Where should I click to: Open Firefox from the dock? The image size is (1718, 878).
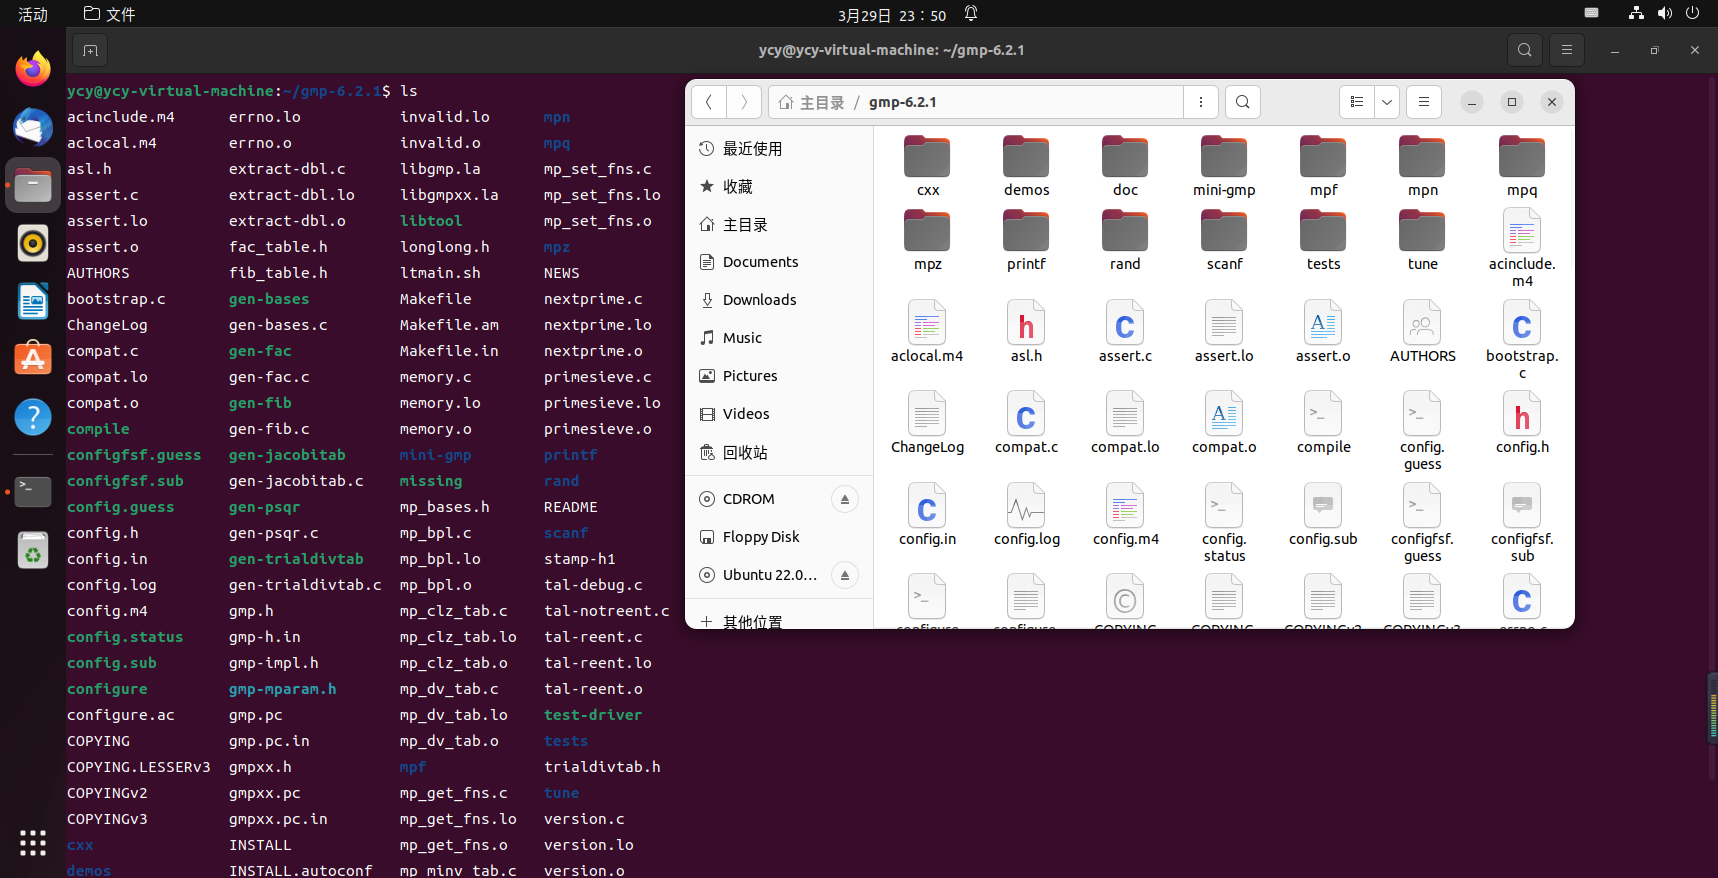click(x=33, y=69)
